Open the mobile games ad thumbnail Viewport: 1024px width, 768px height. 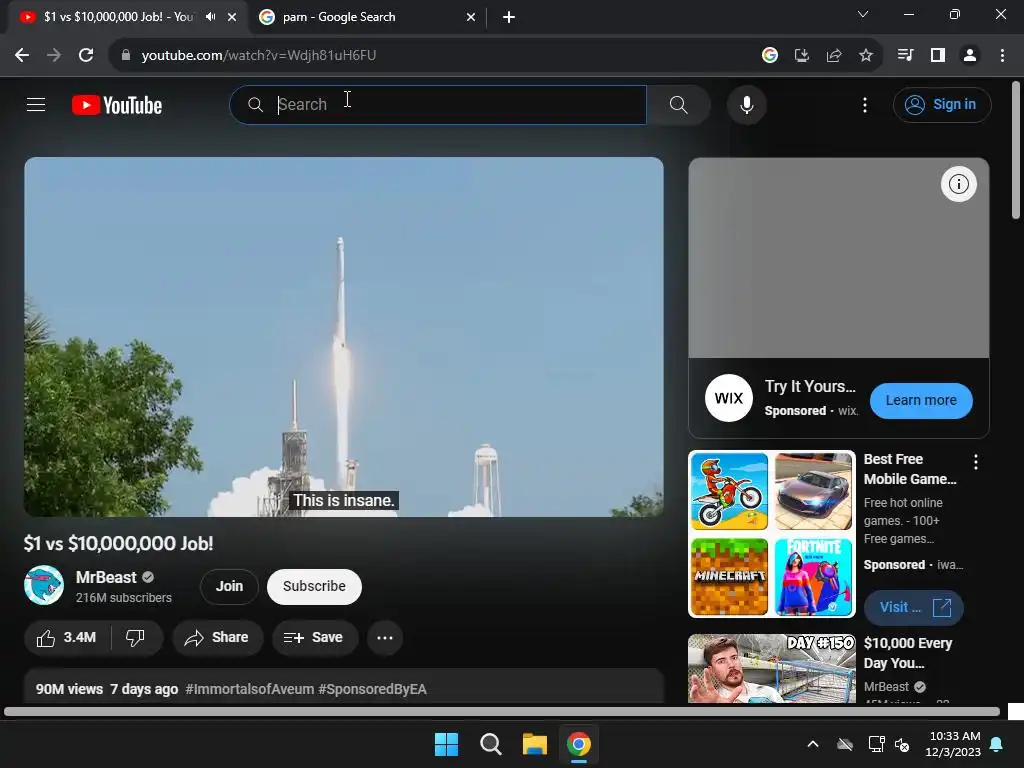coord(771,534)
